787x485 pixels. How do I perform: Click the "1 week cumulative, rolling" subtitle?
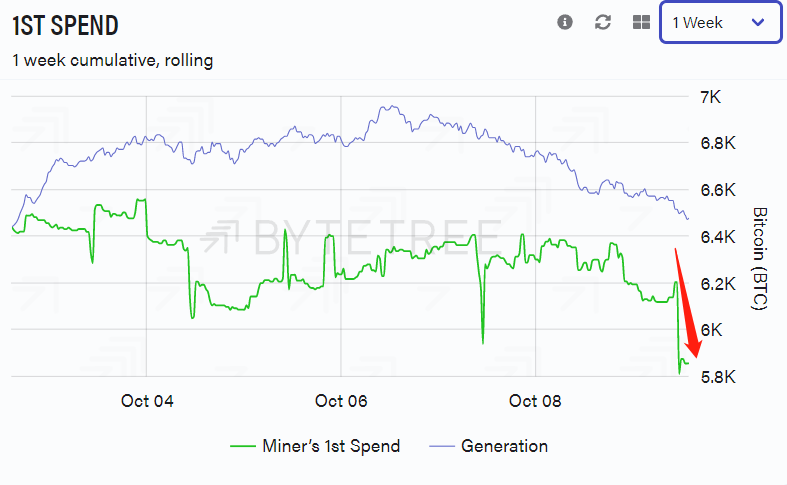(x=112, y=61)
